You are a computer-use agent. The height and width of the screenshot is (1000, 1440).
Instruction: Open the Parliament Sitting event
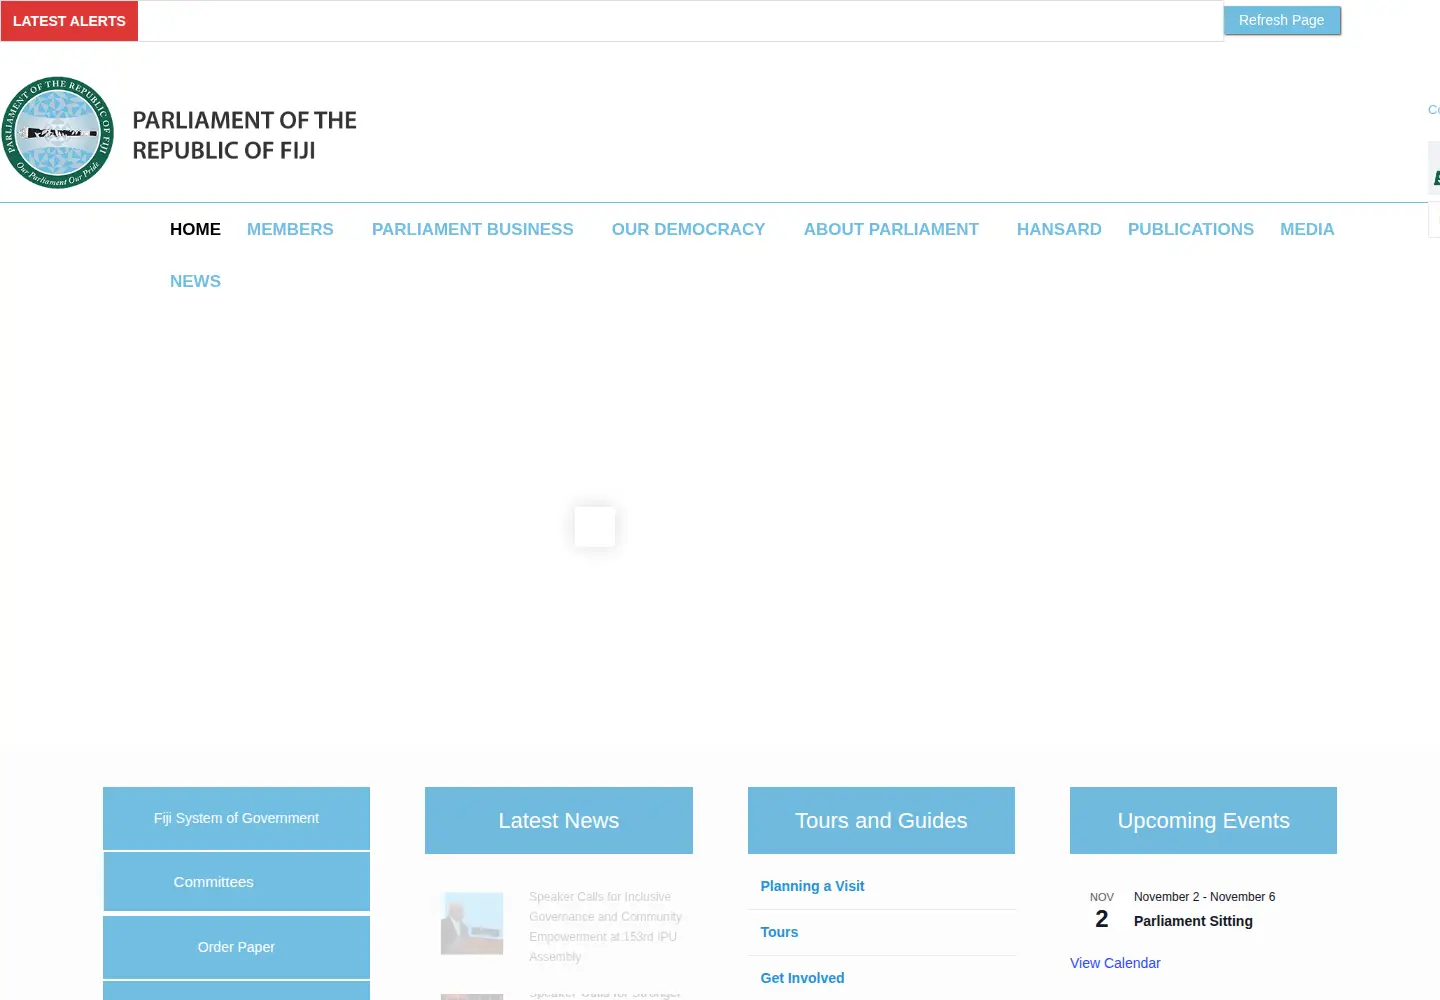[x=1193, y=921]
